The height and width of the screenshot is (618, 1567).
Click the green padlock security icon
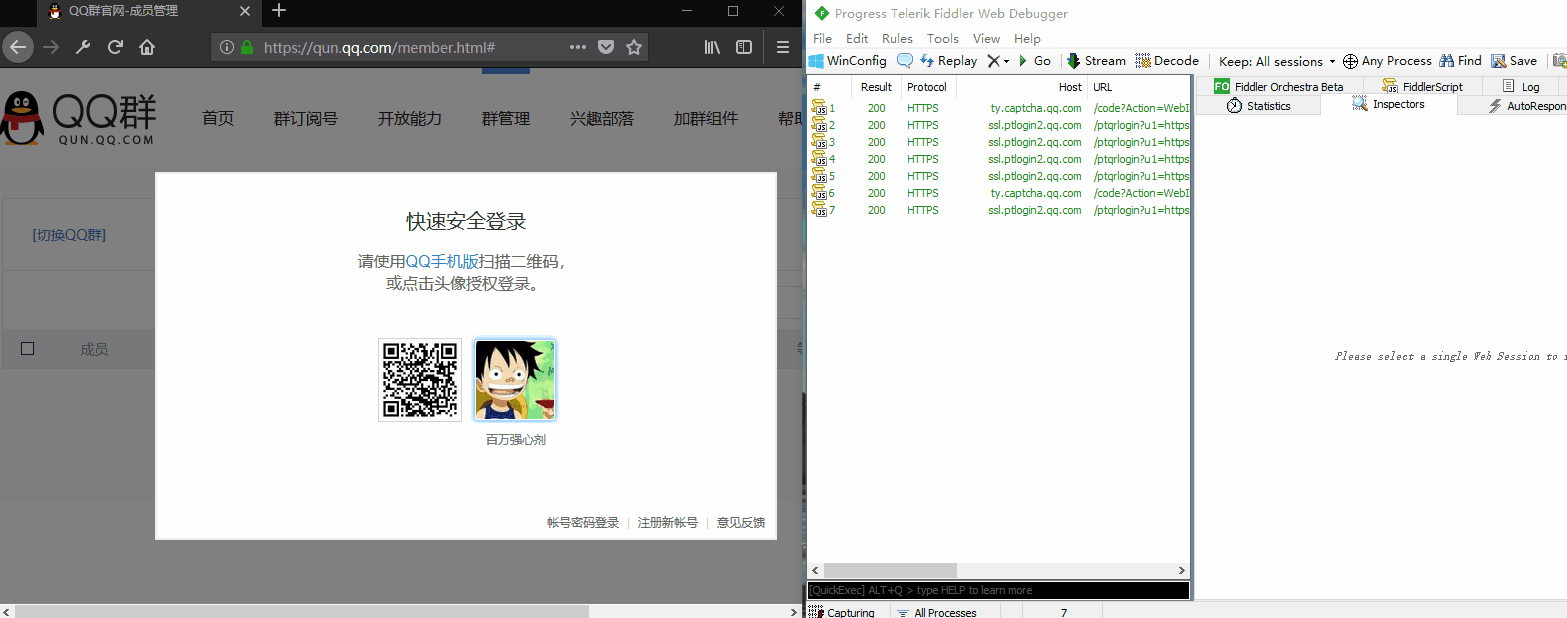[x=247, y=47]
